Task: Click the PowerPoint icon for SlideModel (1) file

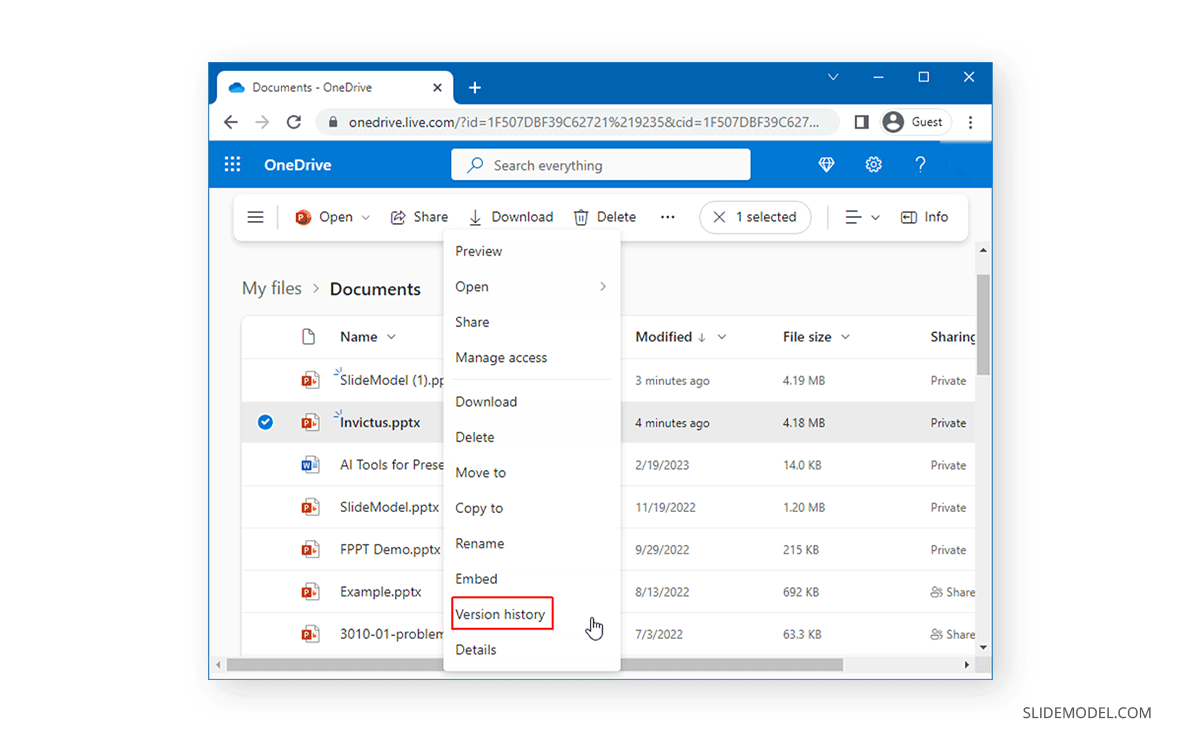Action: (x=310, y=380)
